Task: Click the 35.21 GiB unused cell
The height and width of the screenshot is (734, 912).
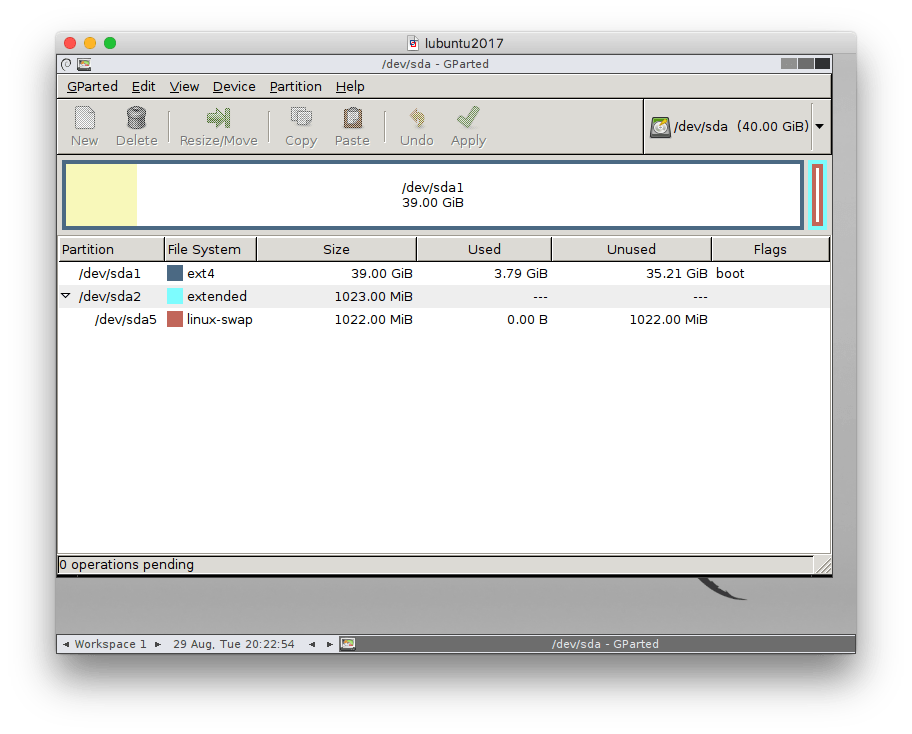Action: (676, 273)
